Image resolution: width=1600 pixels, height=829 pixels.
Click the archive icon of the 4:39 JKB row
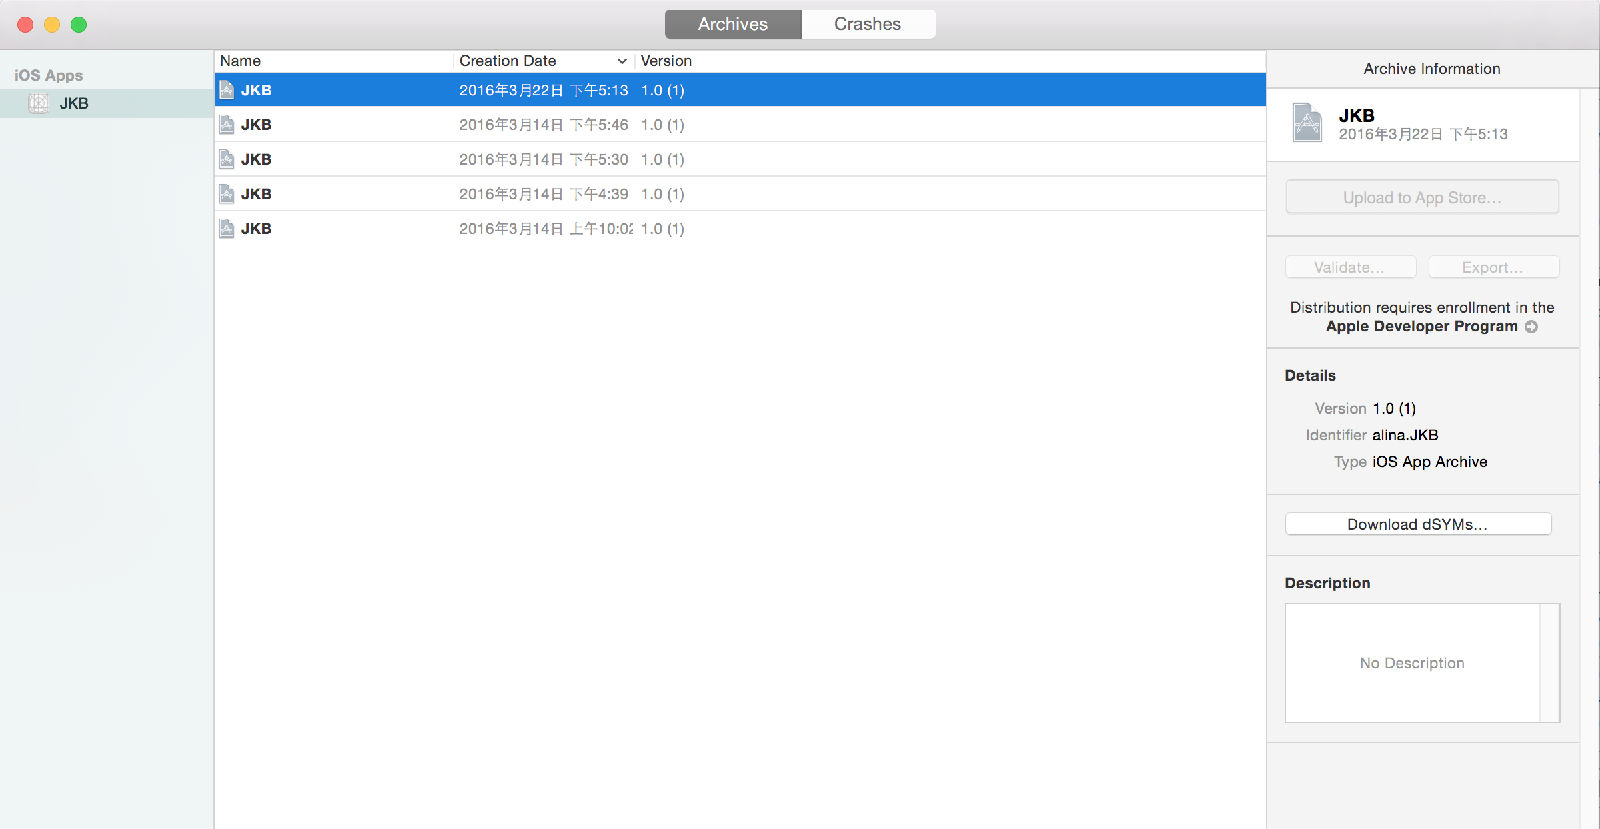click(x=227, y=194)
